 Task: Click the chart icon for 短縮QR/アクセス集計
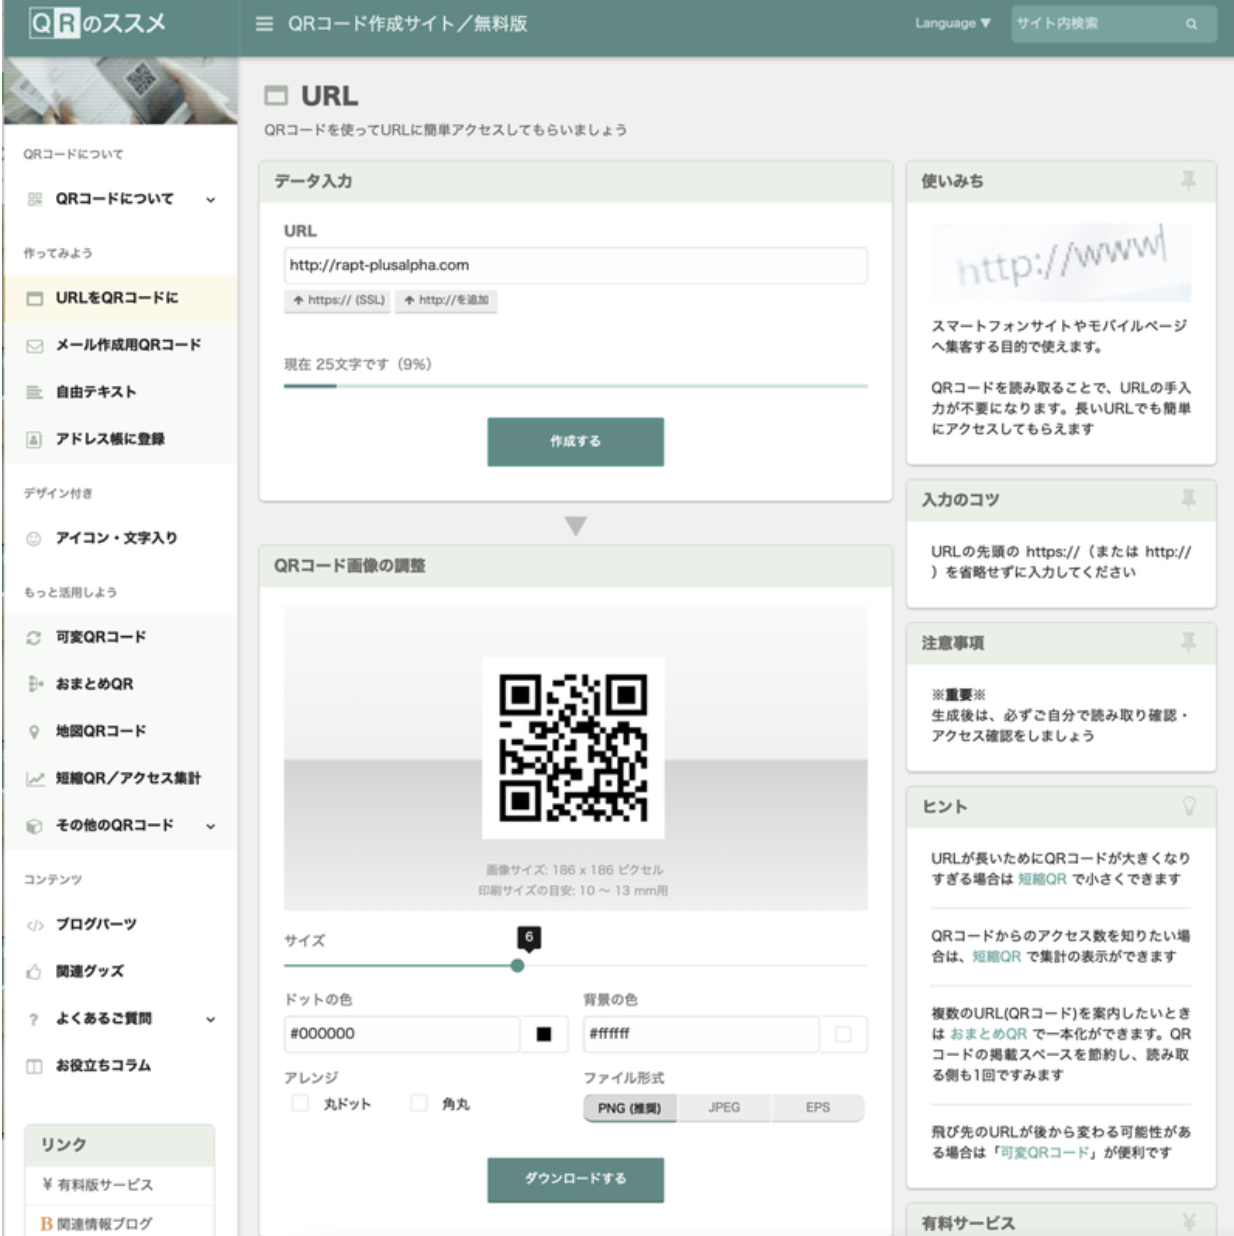coord(35,778)
